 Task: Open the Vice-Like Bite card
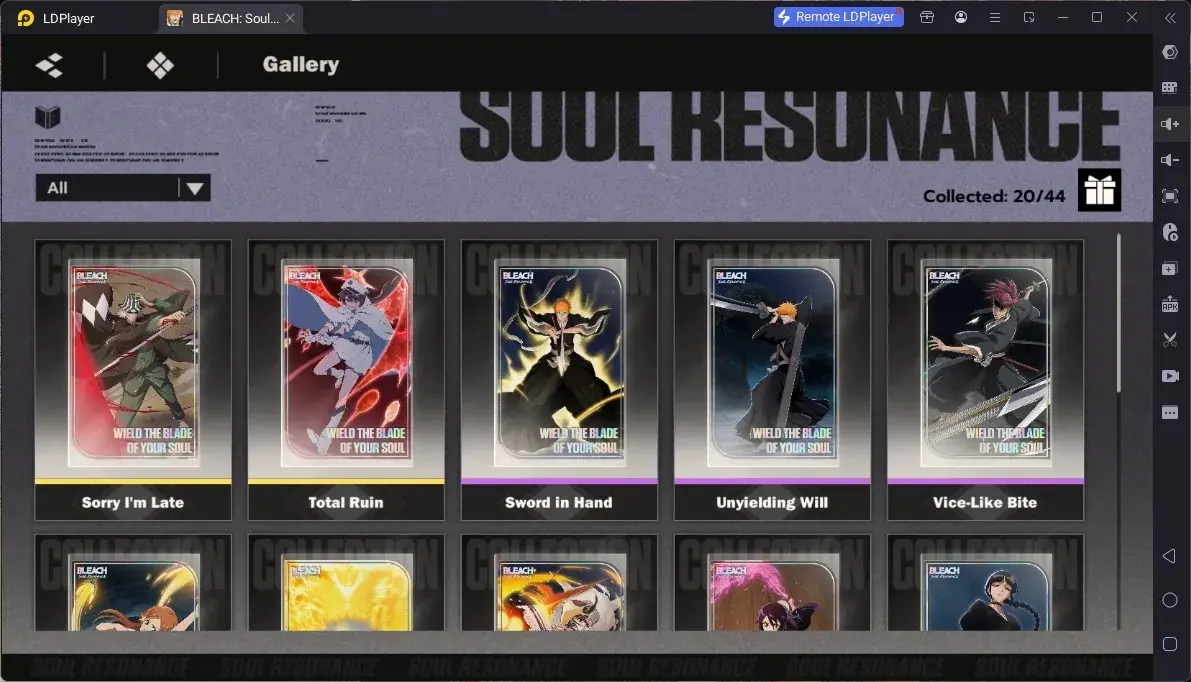pos(985,380)
